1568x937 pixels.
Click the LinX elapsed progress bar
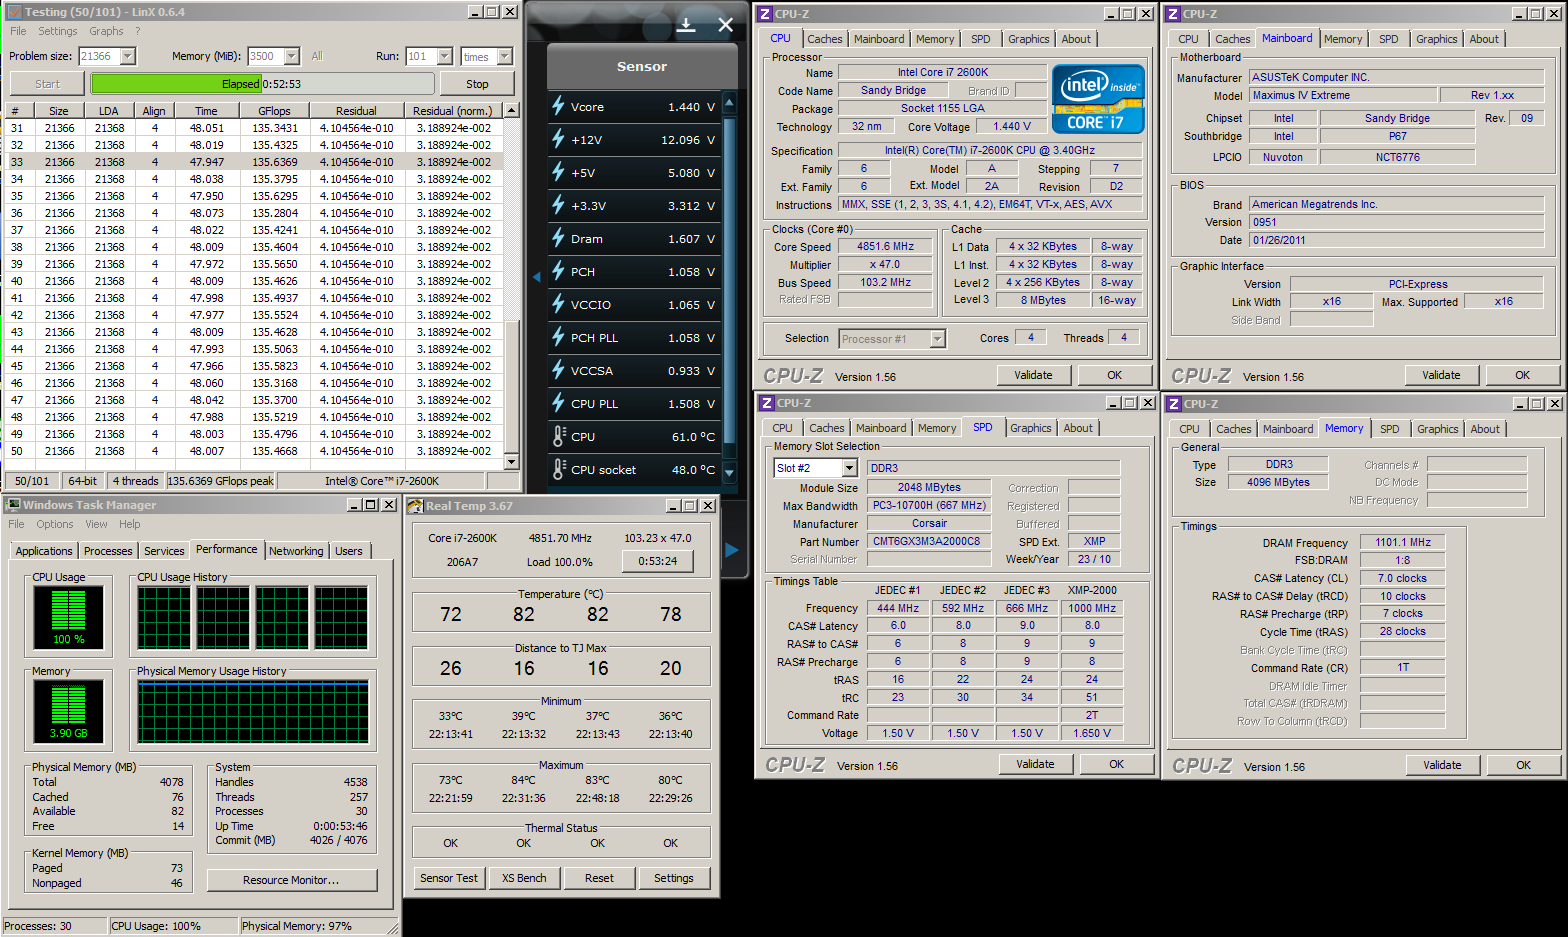pyautogui.click(x=262, y=84)
